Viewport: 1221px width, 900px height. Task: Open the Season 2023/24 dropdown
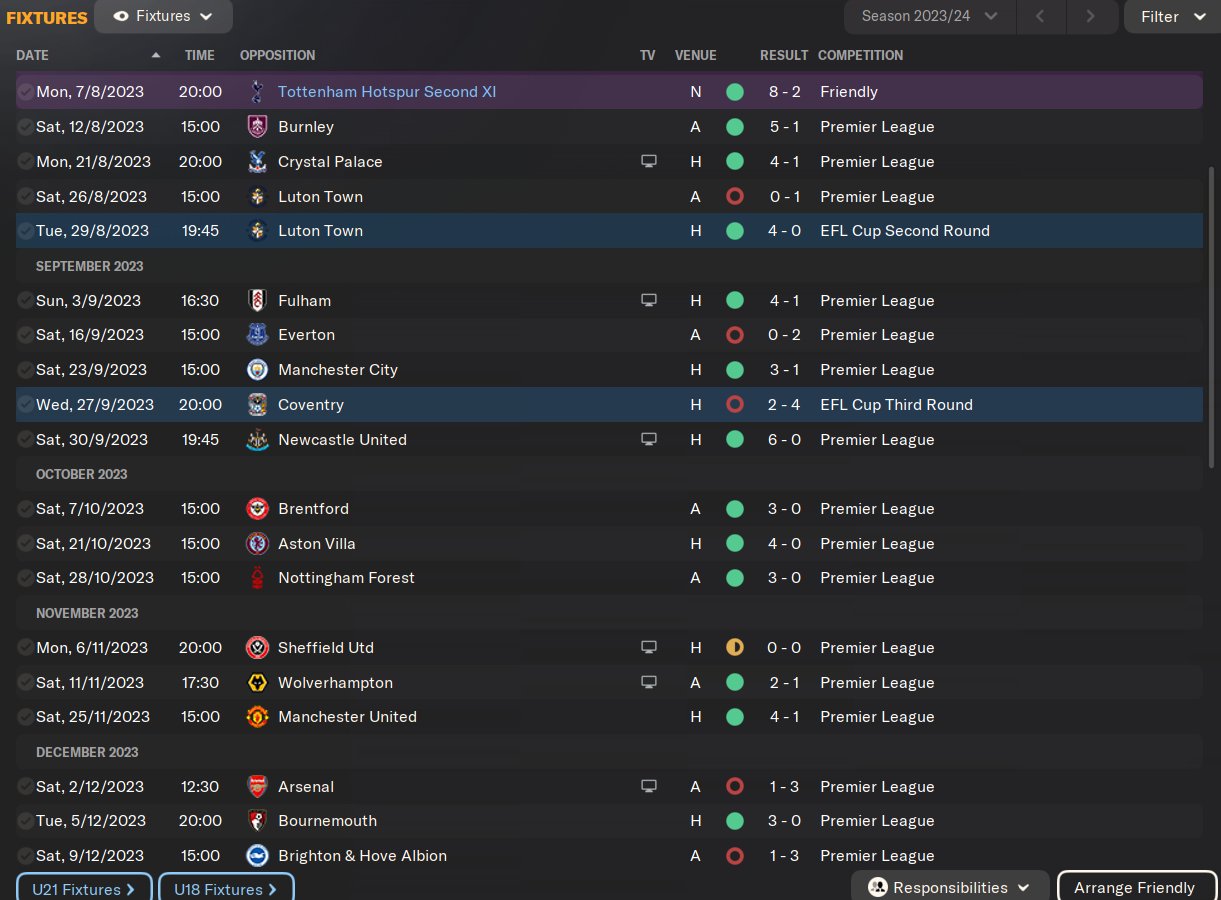click(930, 16)
